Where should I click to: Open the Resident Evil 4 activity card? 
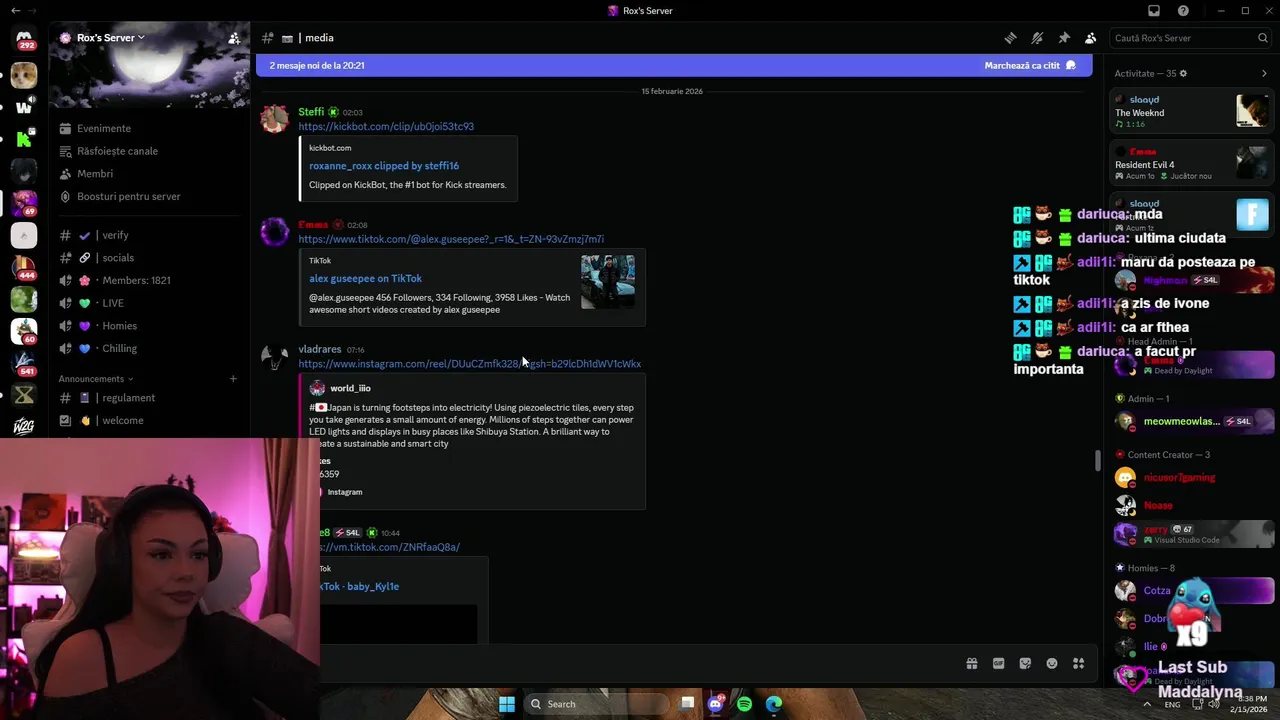pyautogui.click(x=1191, y=164)
